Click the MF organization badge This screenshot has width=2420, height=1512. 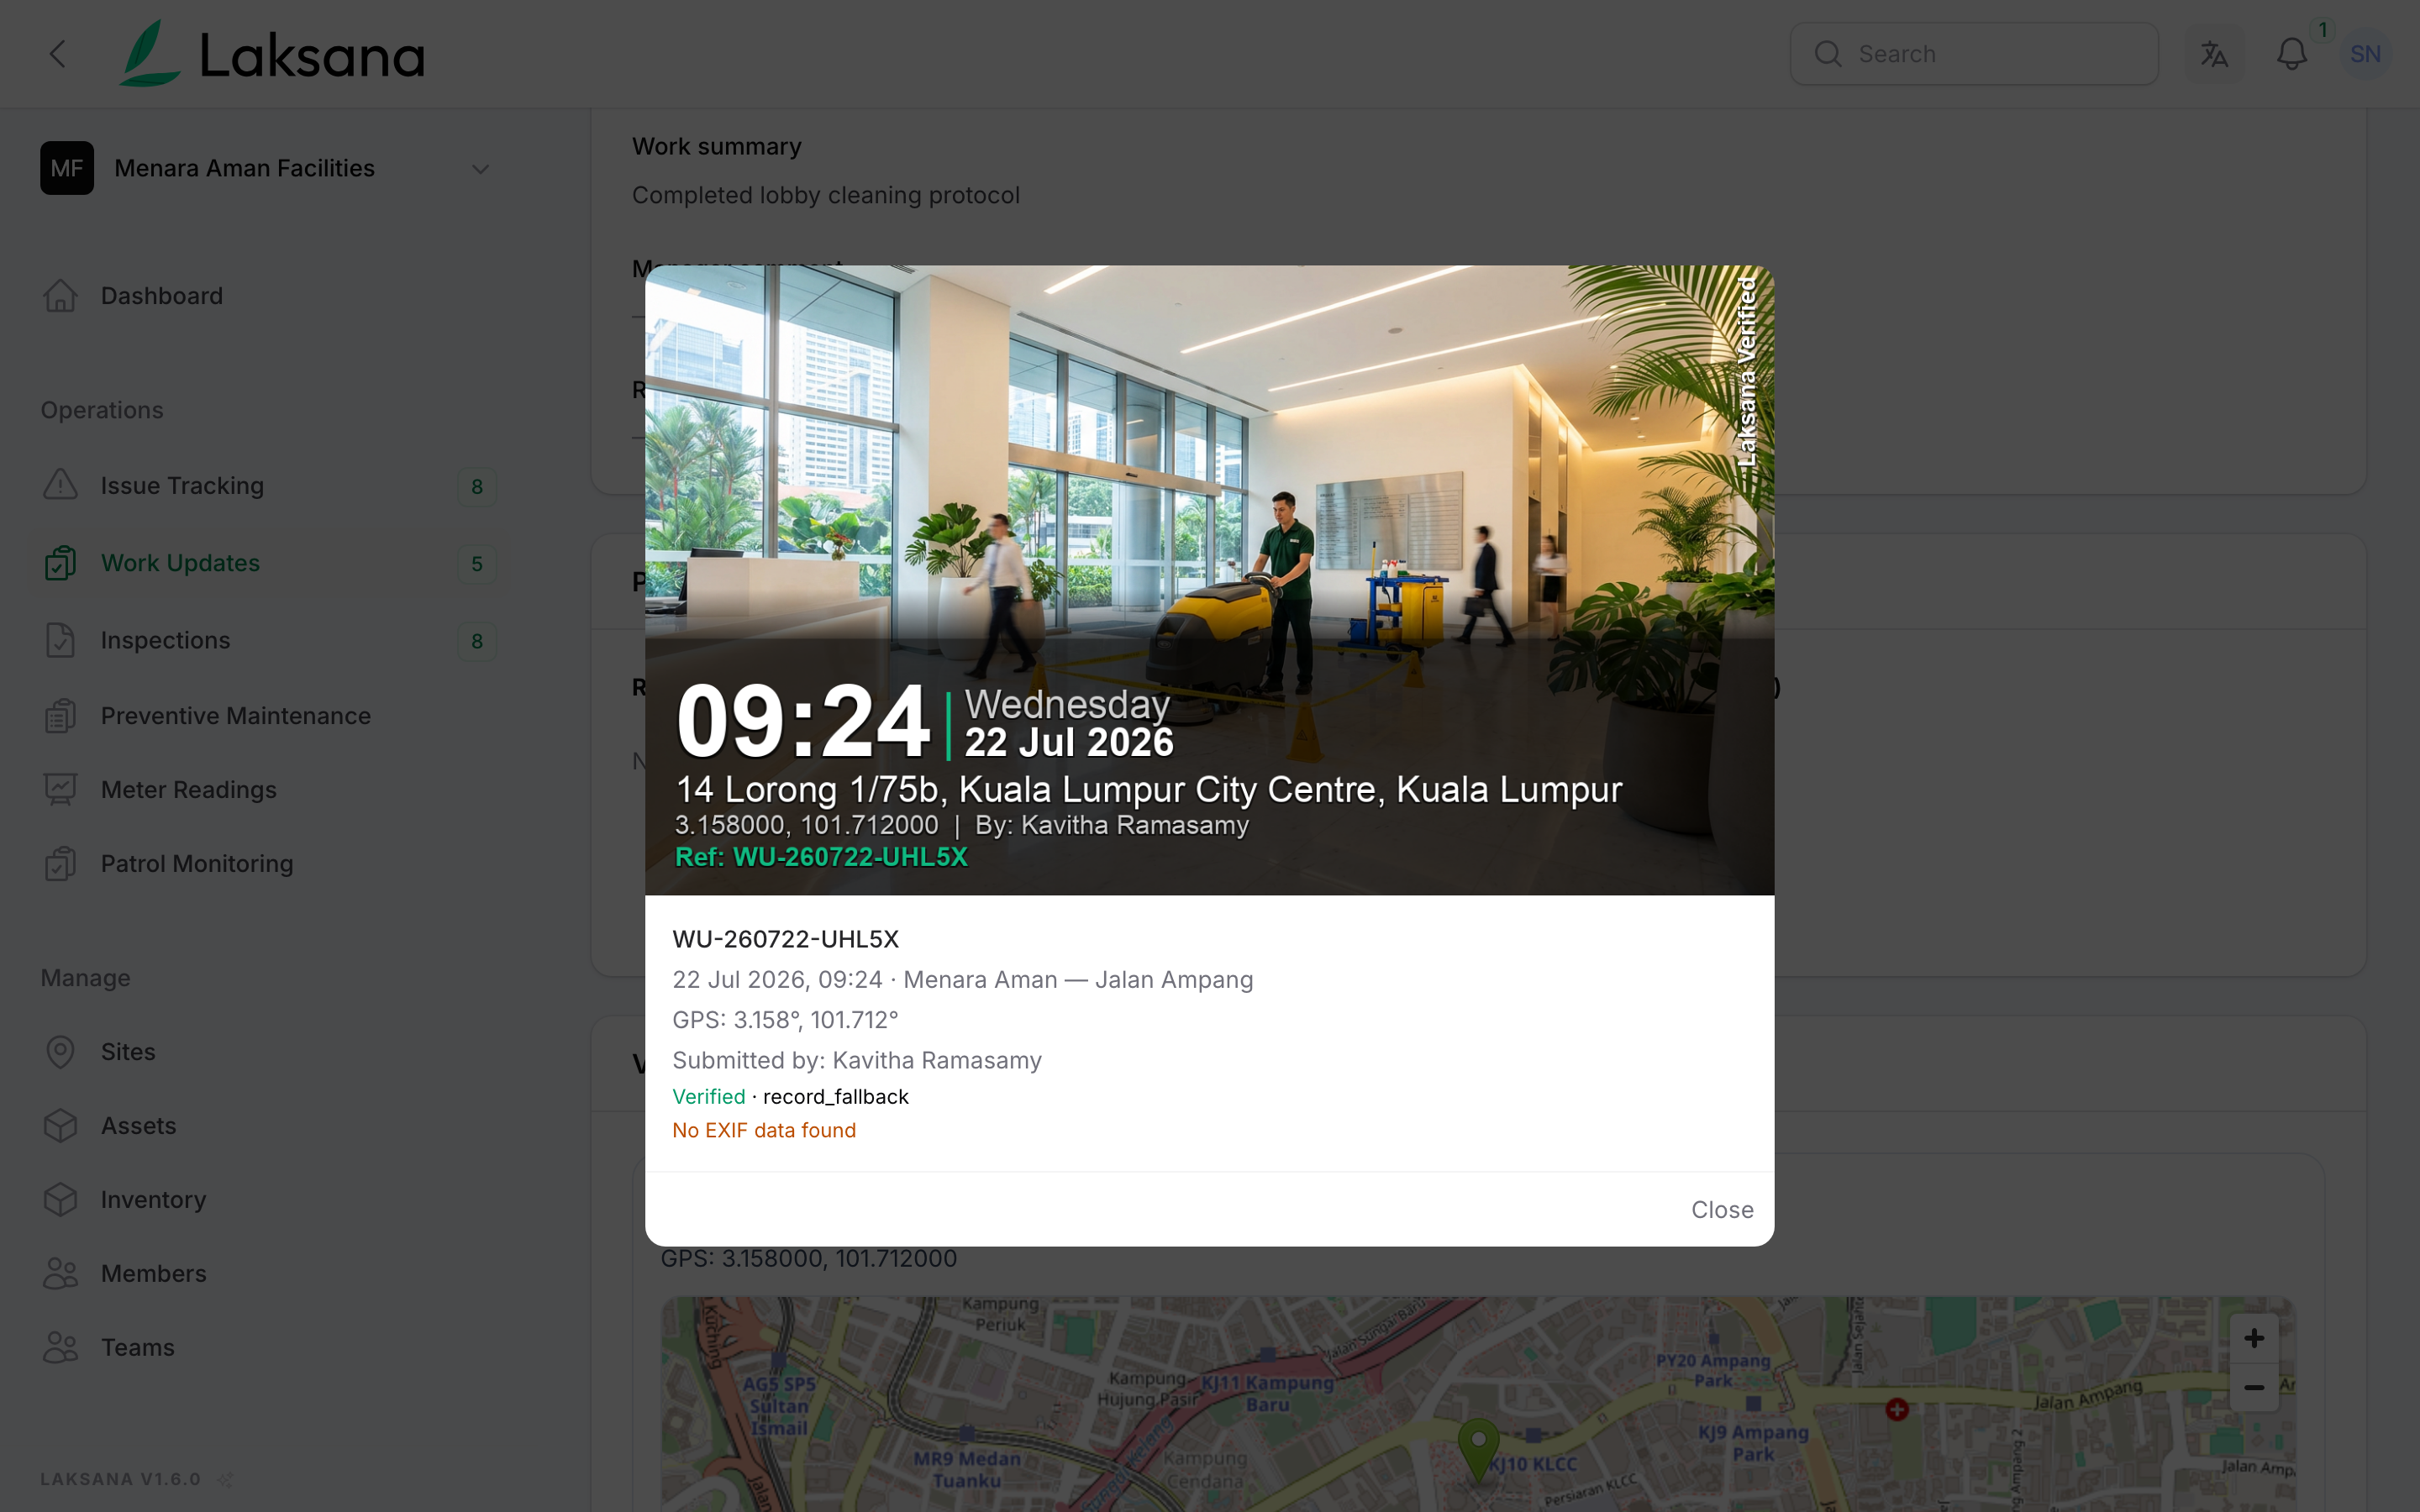[67, 168]
